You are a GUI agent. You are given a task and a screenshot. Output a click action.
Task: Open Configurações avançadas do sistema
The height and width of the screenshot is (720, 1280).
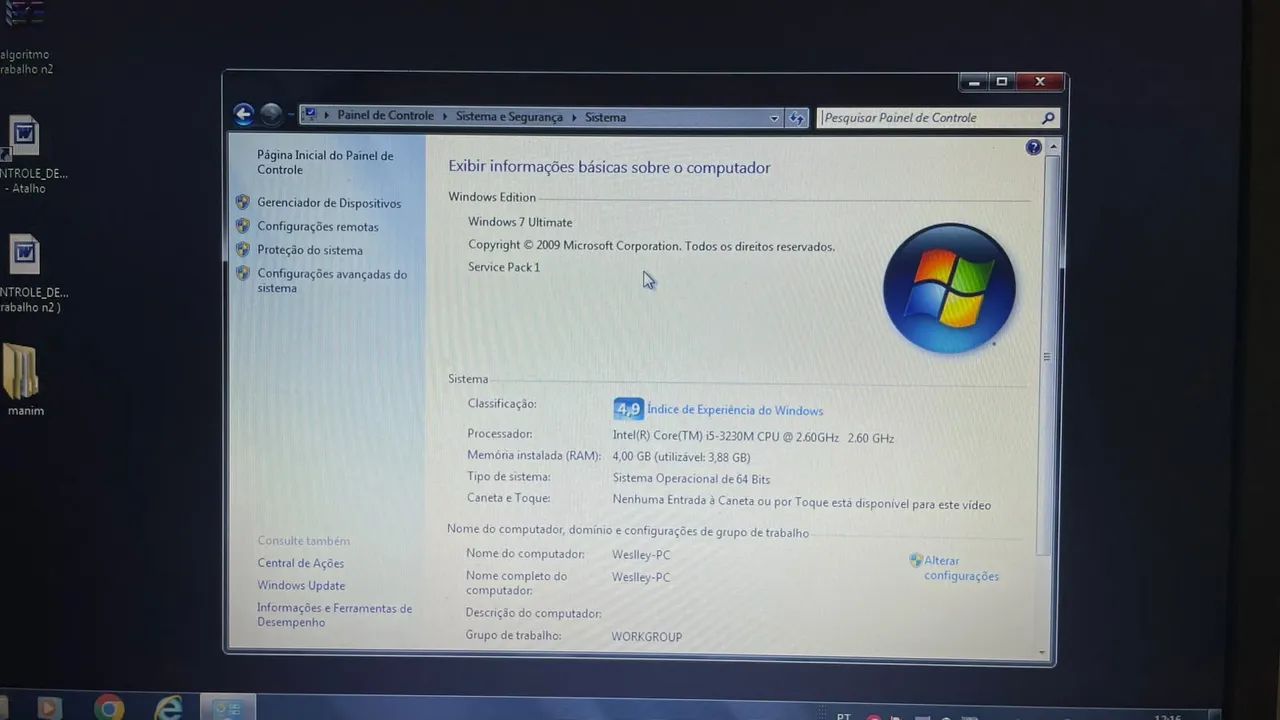coord(332,281)
